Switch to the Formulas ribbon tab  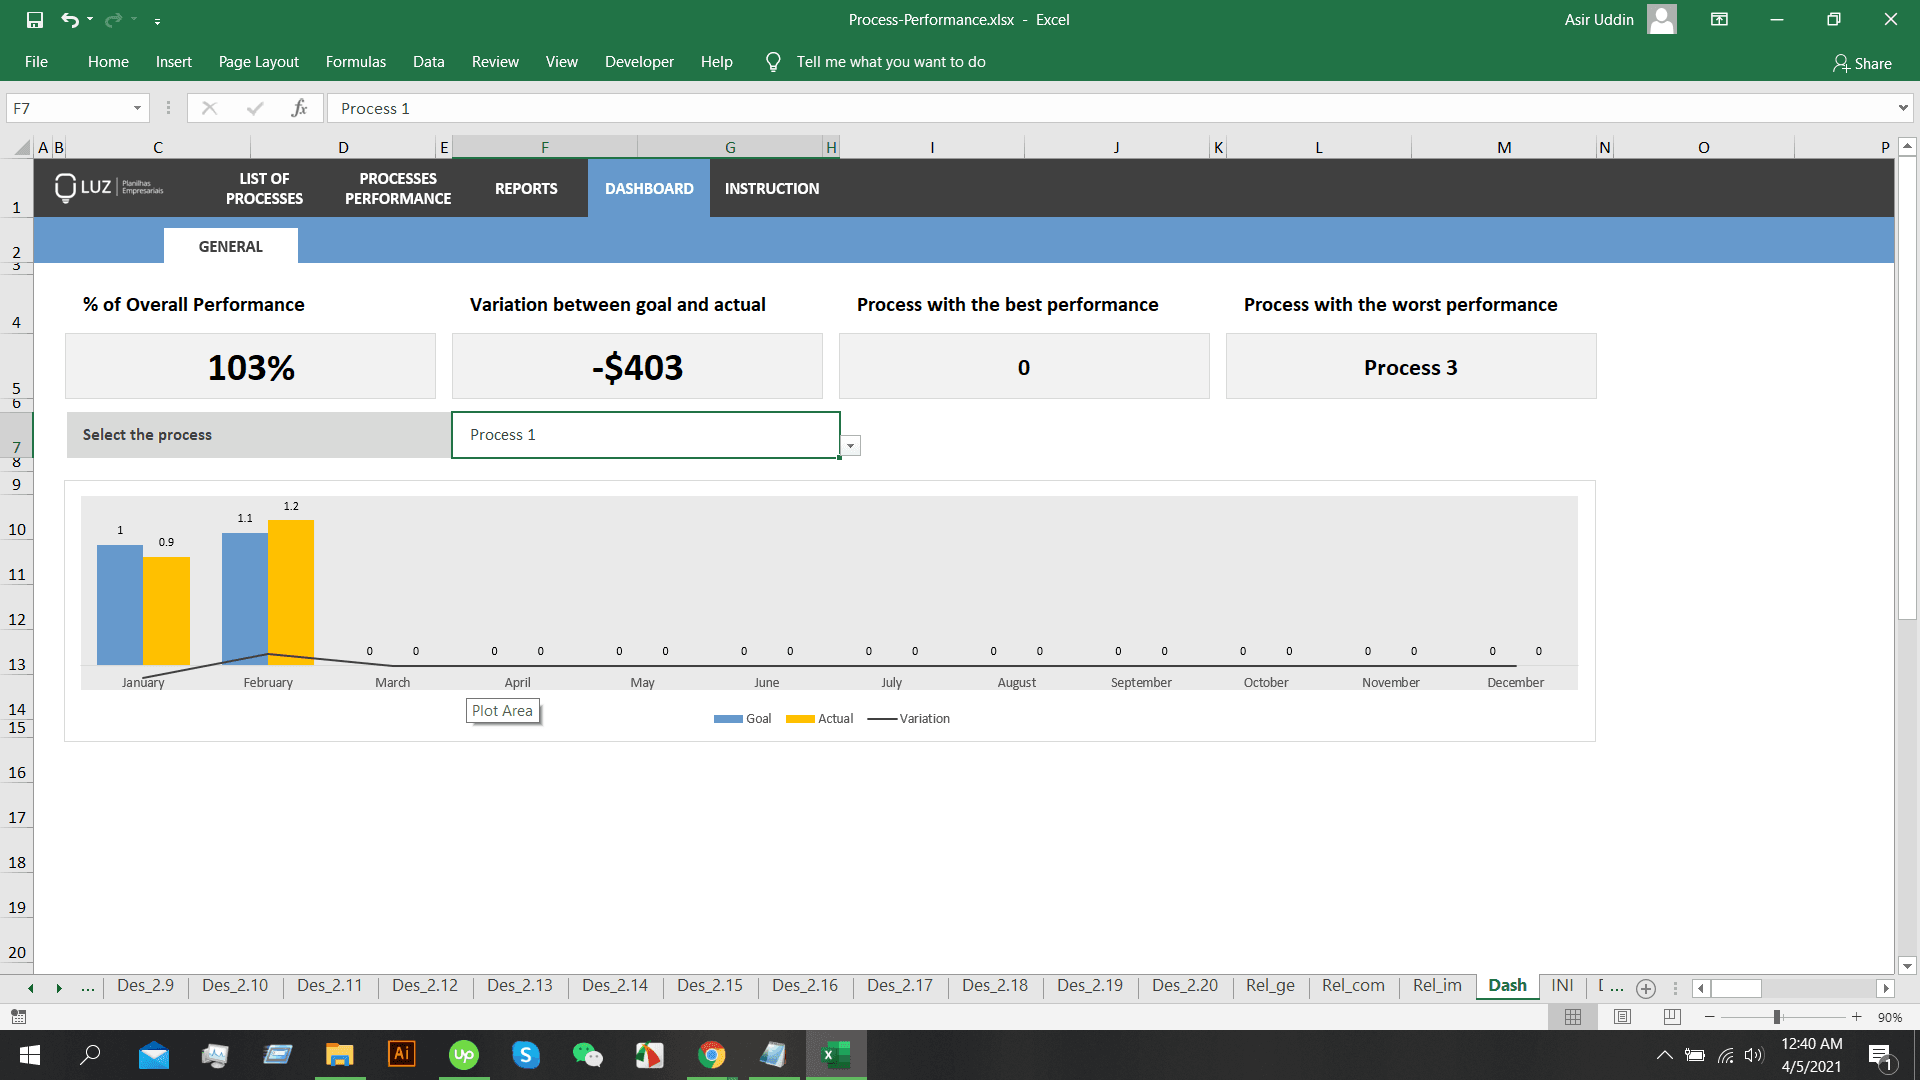[x=355, y=61]
